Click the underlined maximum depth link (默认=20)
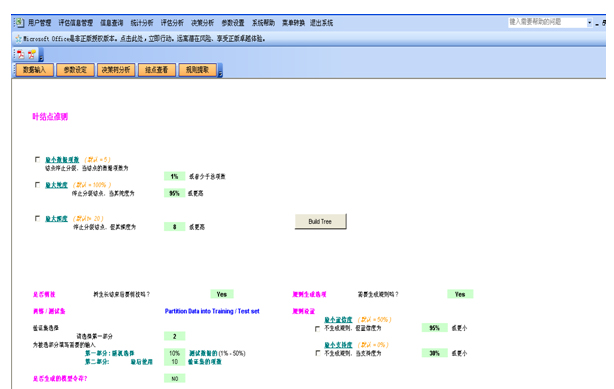The image size is (614, 389). coord(56,219)
